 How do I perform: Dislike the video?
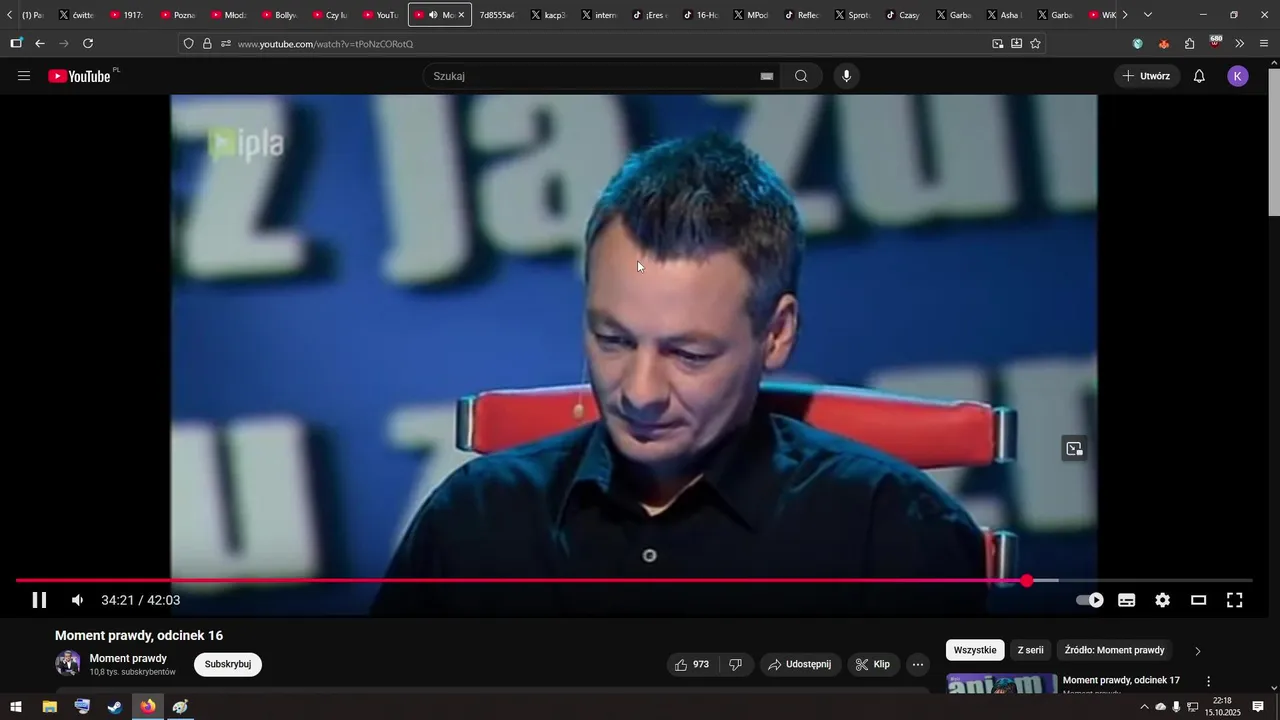735,664
